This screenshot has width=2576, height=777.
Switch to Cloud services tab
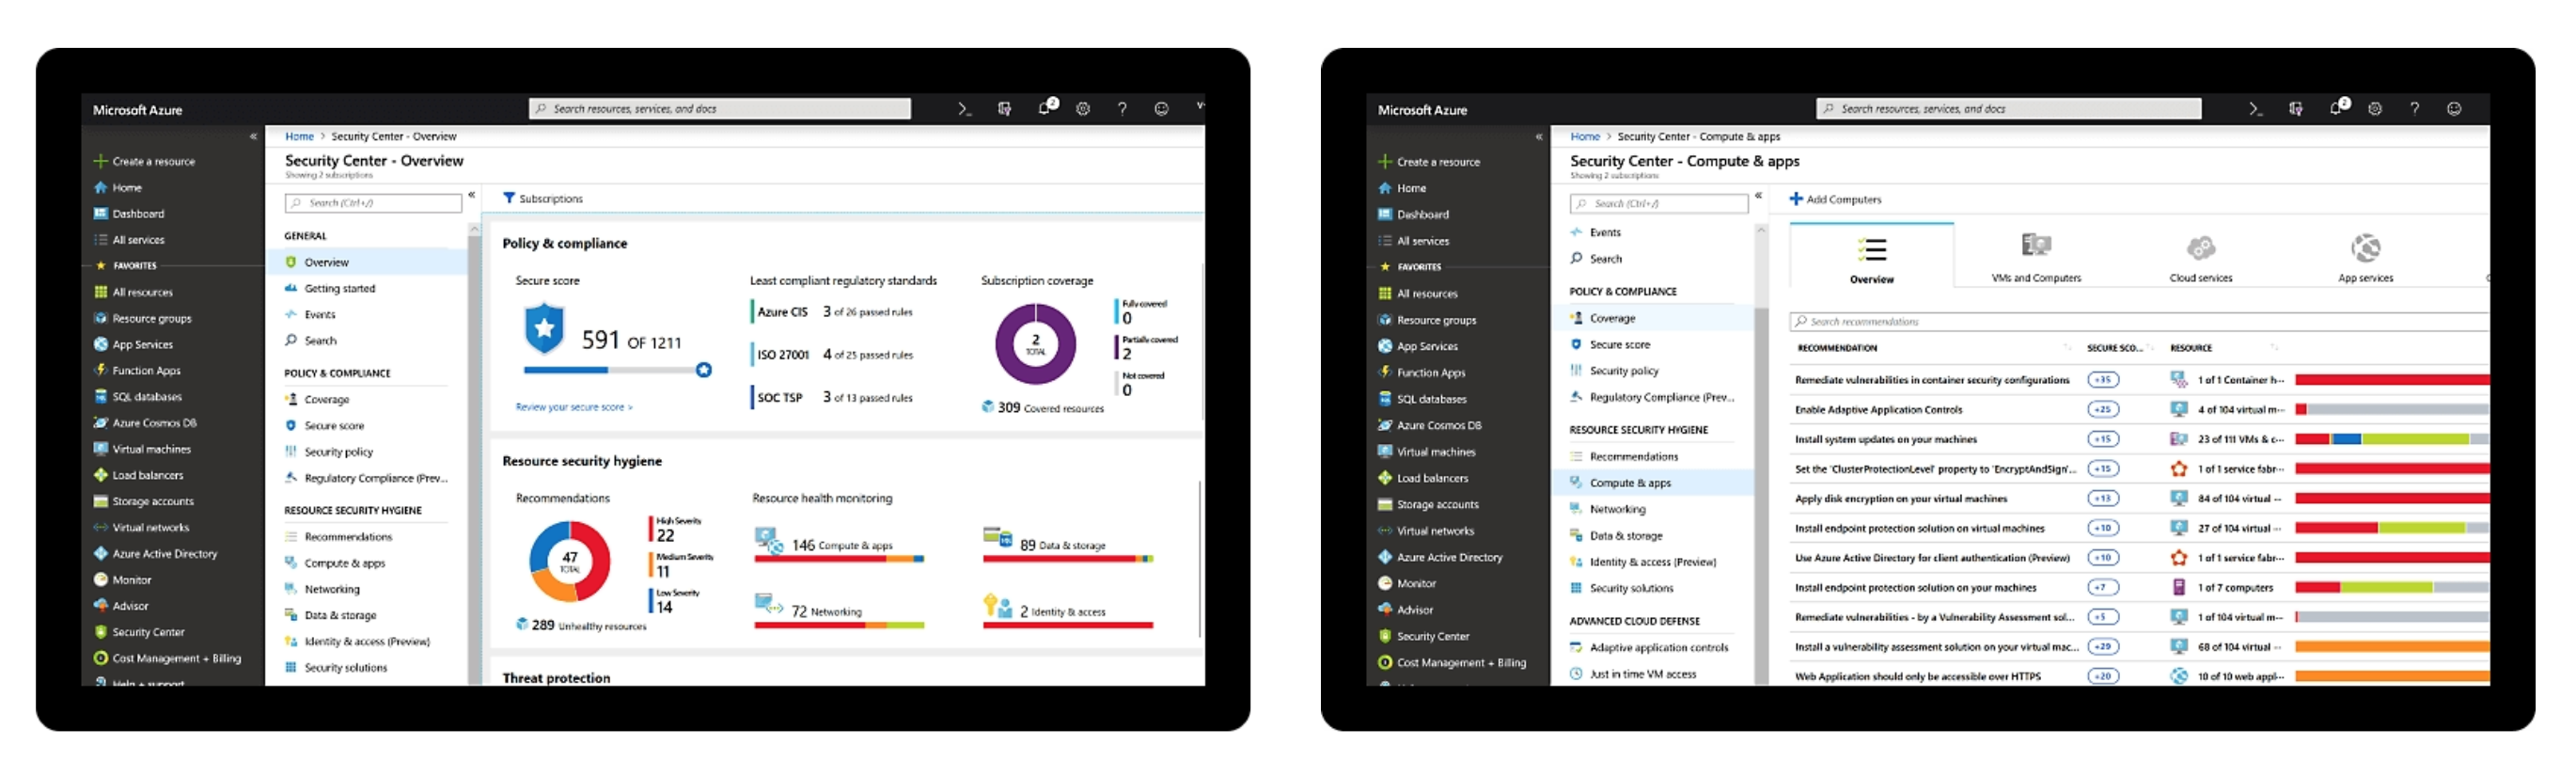(x=2200, y=257)
